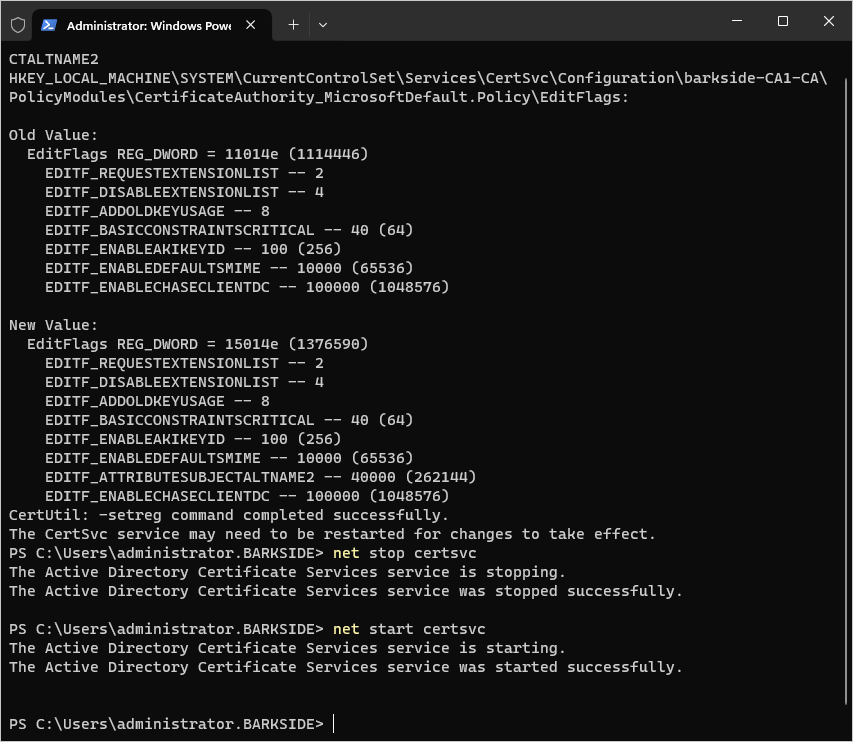
Task: Click the new EditFlags REG_DWORD 15014e value
Action: coord(197,344)
